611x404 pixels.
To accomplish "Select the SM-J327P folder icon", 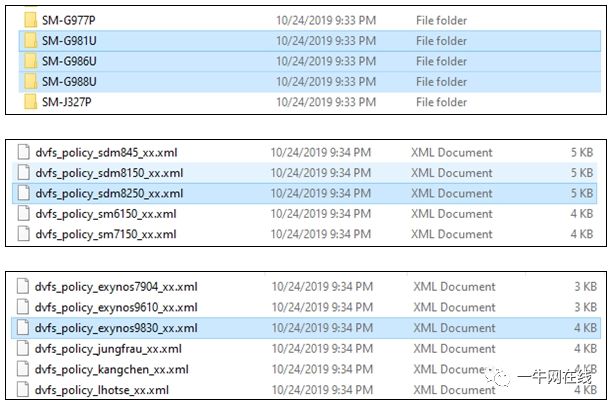I will pos(30,102).
